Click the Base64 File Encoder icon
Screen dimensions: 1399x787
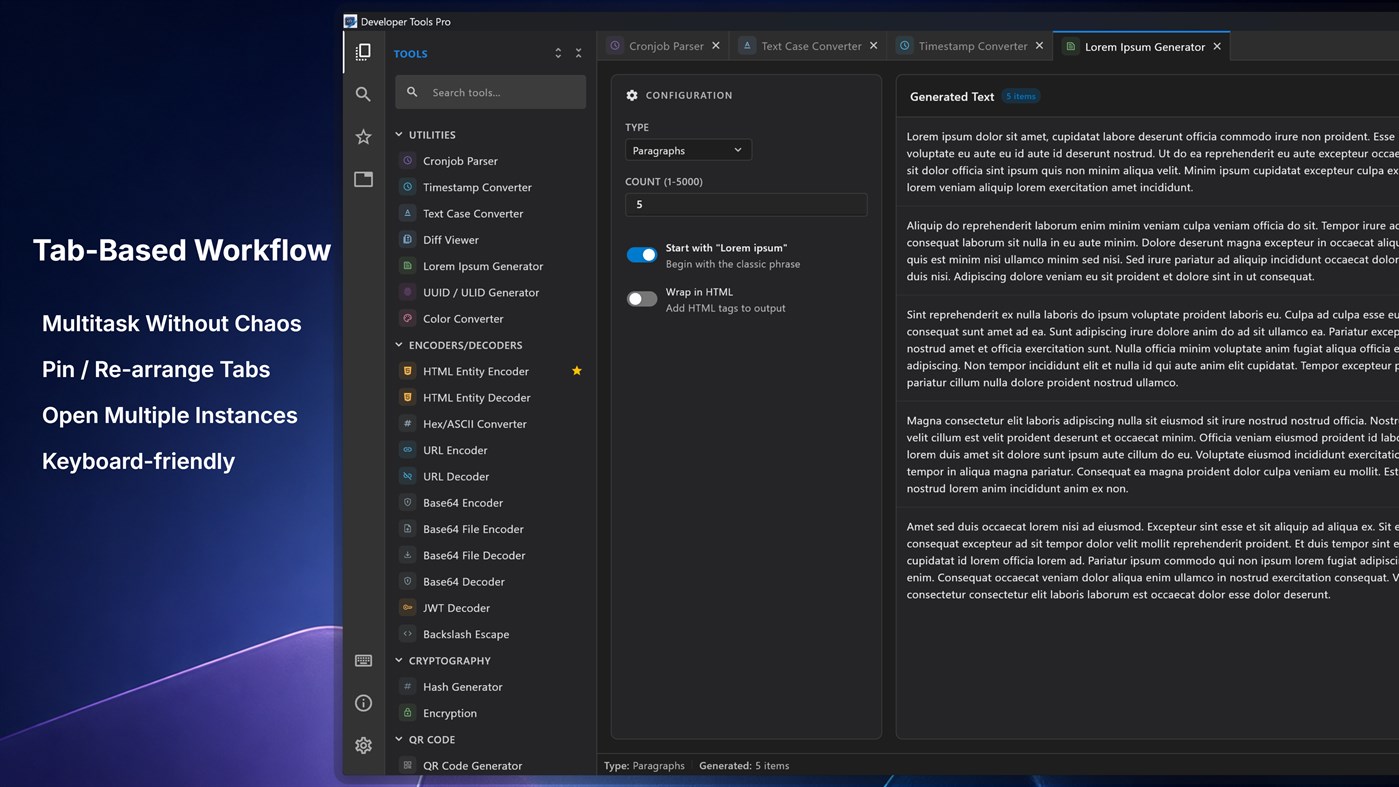(x=407, y=529)
